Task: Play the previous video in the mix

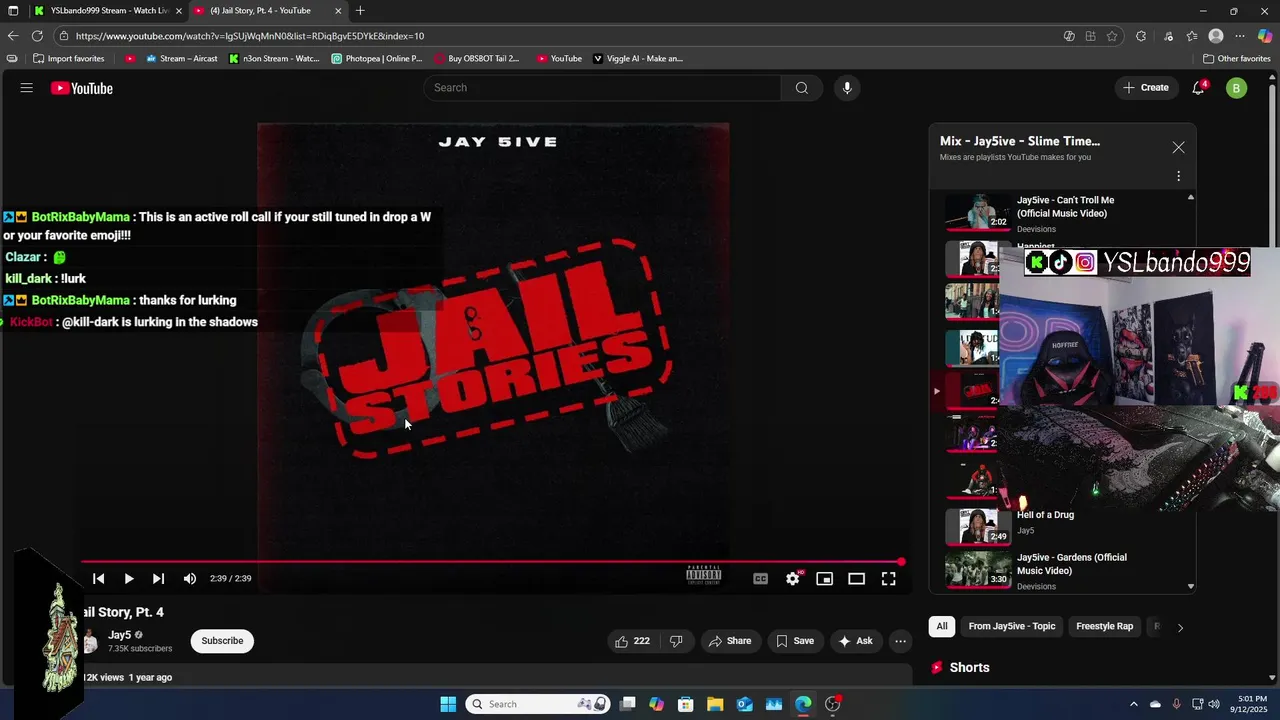Action: coord(98,578)
